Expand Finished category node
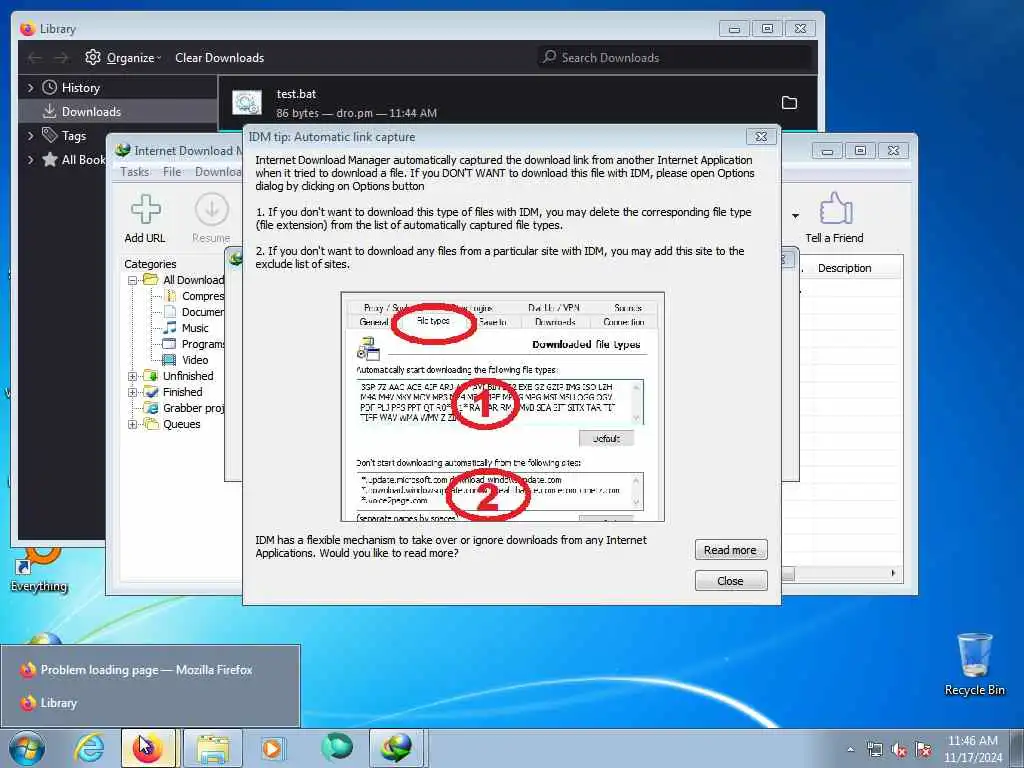Screen dimensions: 1024x768 pos(133,392)
